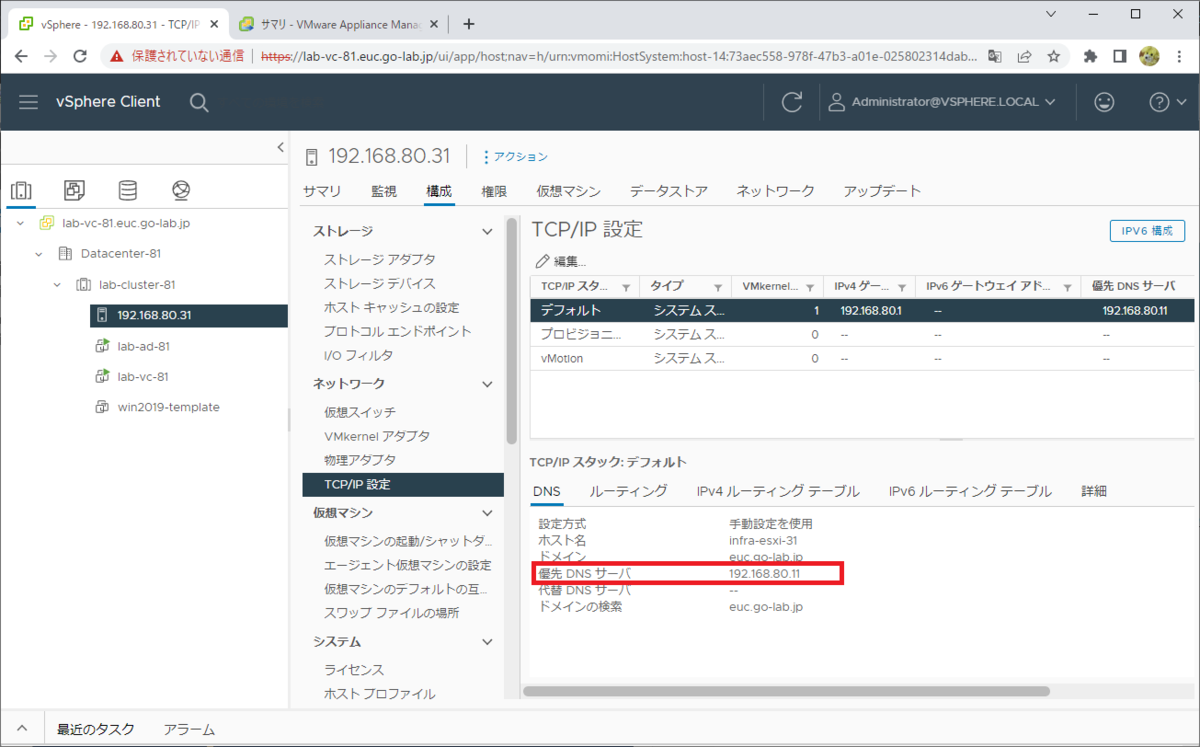The image size is (1200, 747).
Task: Switch to Networking inventory view
Action: pos(181,190)
